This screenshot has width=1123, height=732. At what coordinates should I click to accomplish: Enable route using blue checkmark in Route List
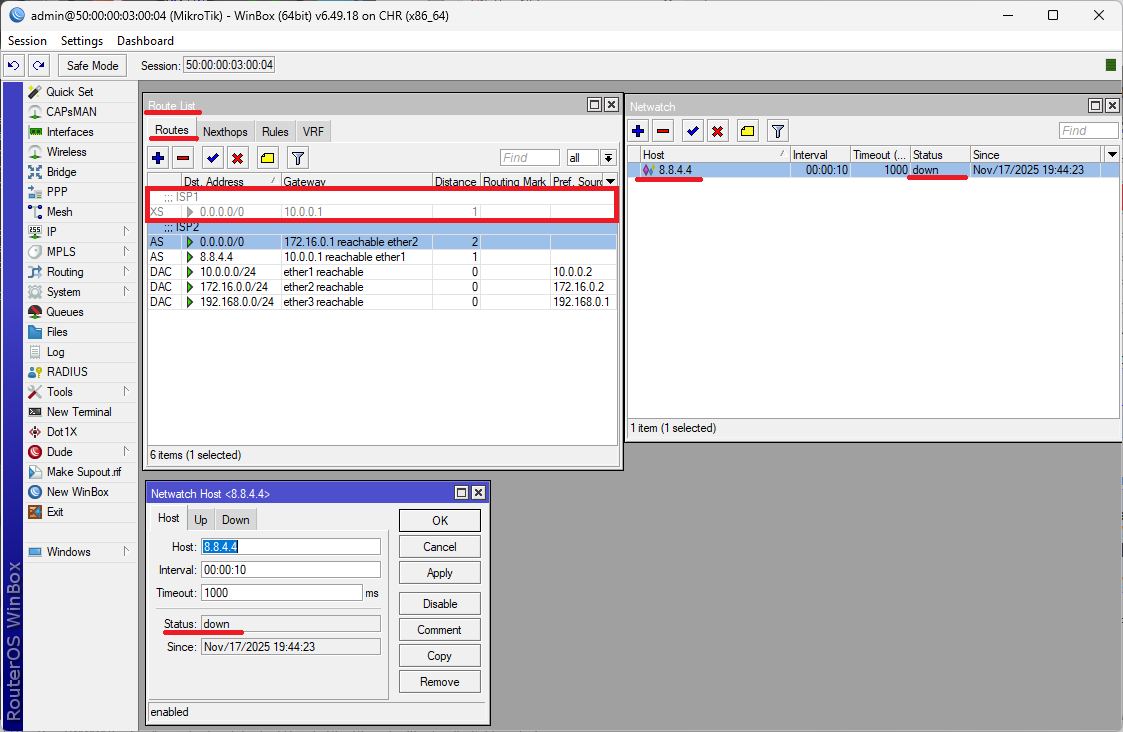click(x=212, y=157)
